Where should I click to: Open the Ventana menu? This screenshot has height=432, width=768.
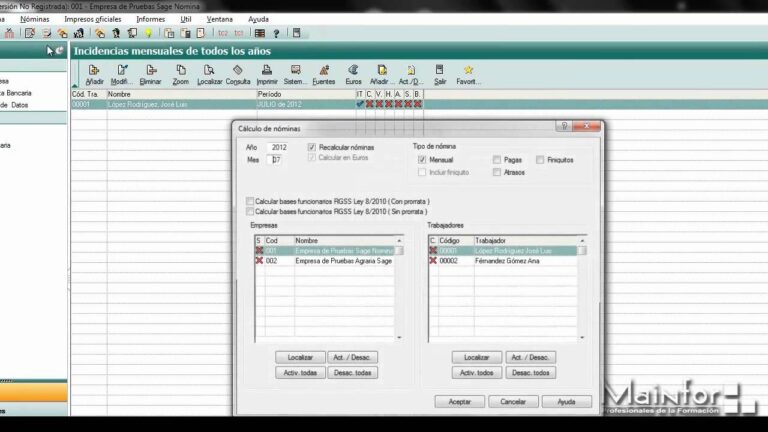pyautogui.click(x=219, y=19)
